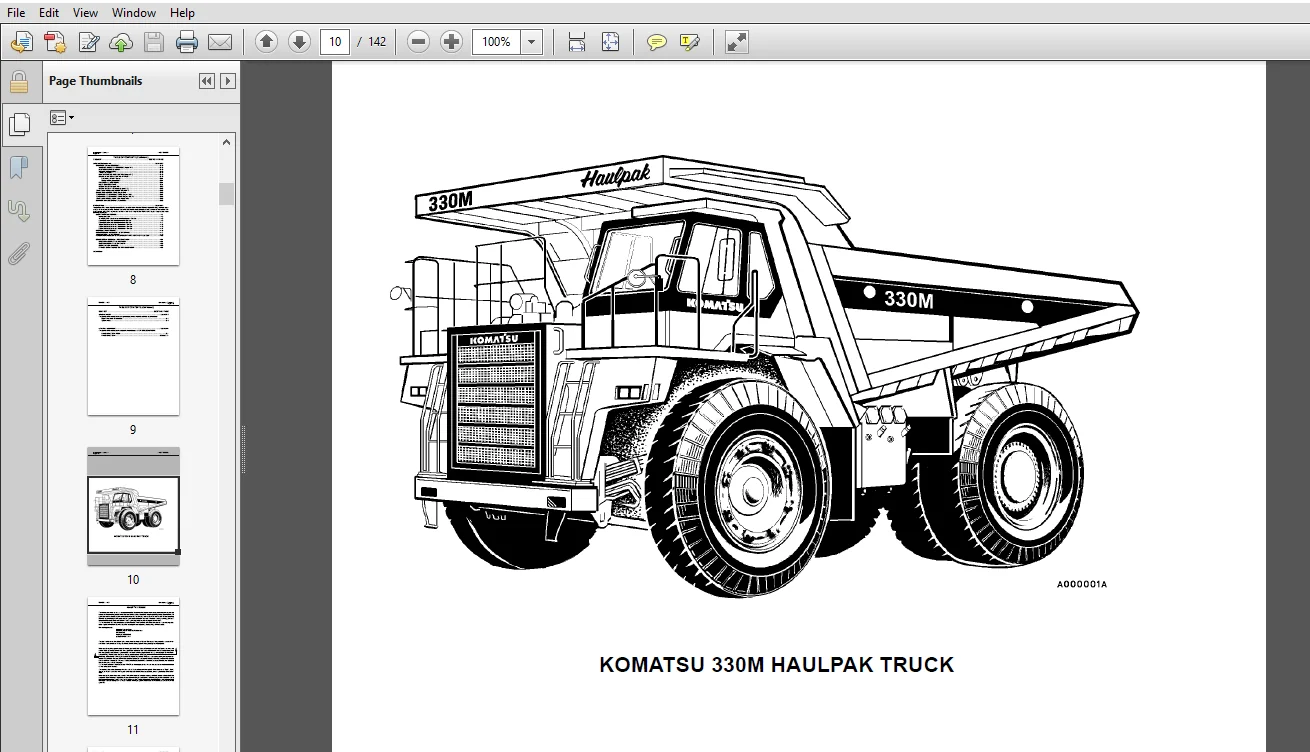Click the Zoom in plus button

click(452, 42)
